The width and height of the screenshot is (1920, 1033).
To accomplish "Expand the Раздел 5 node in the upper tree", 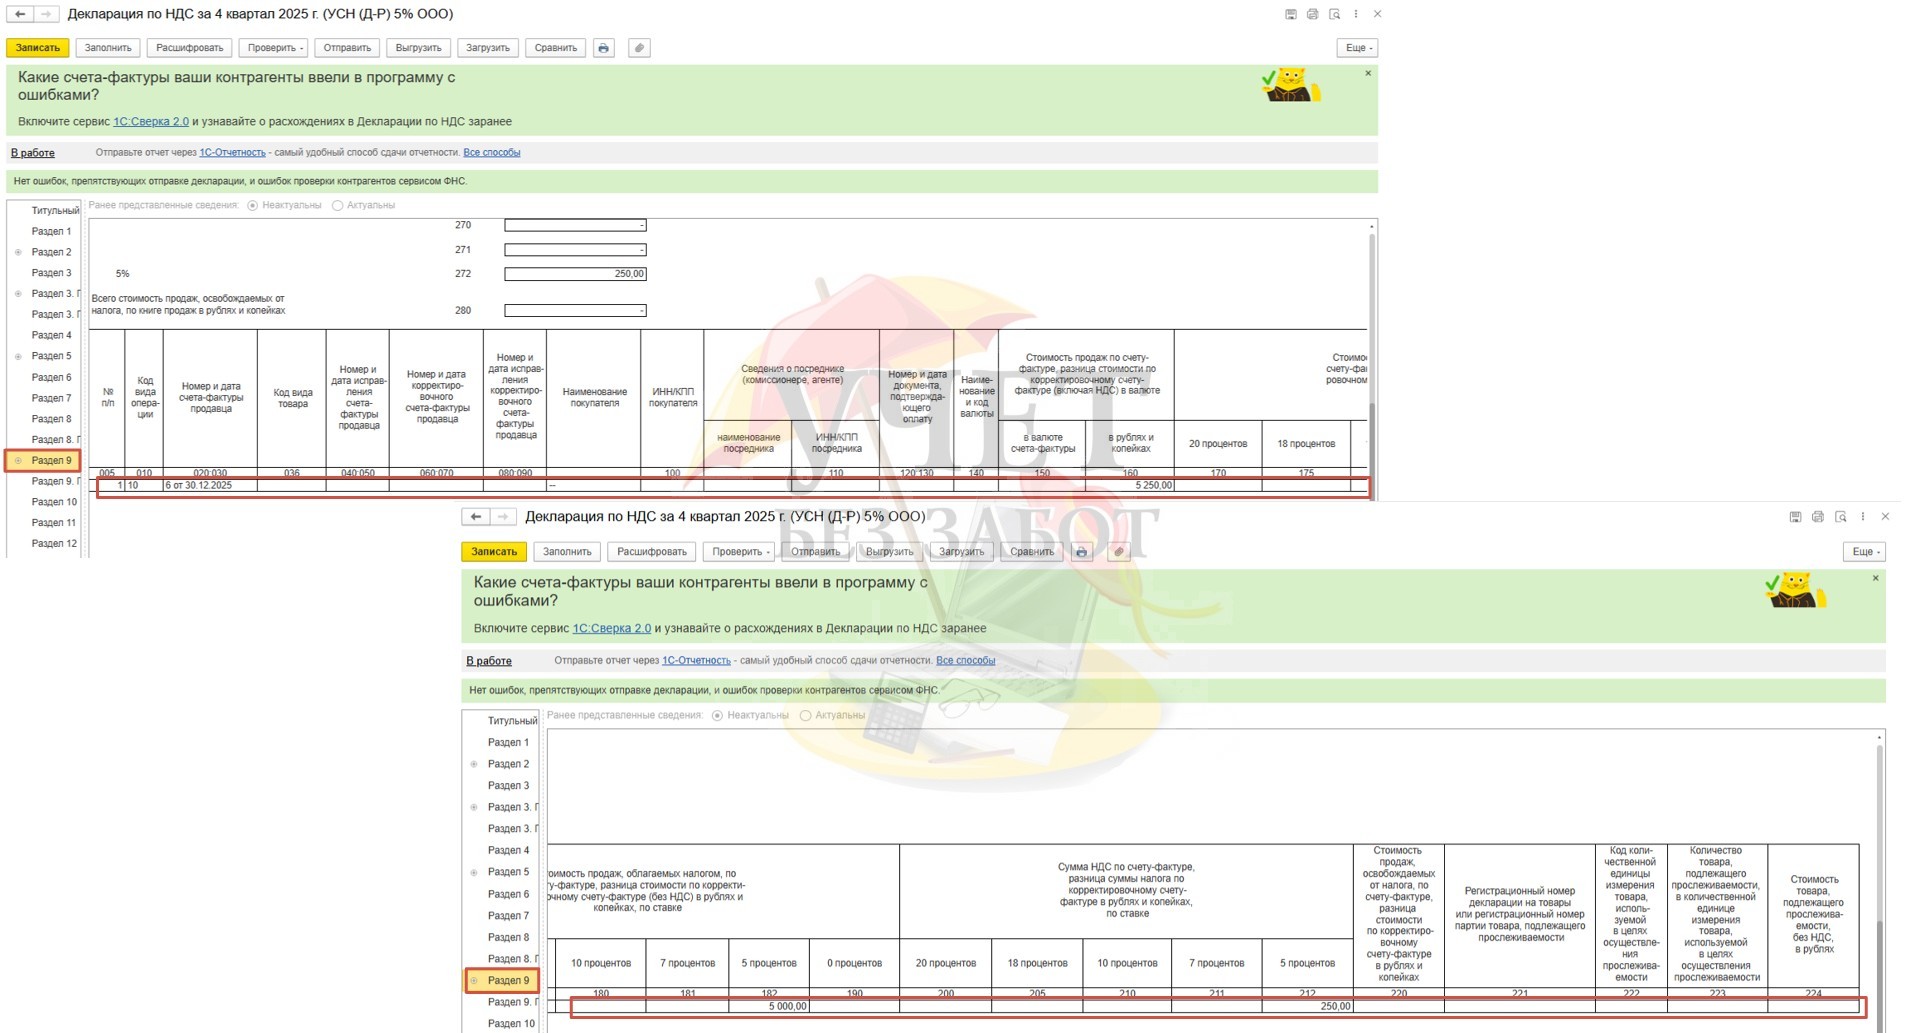I will pyautogui.click(x=18, y=356).
